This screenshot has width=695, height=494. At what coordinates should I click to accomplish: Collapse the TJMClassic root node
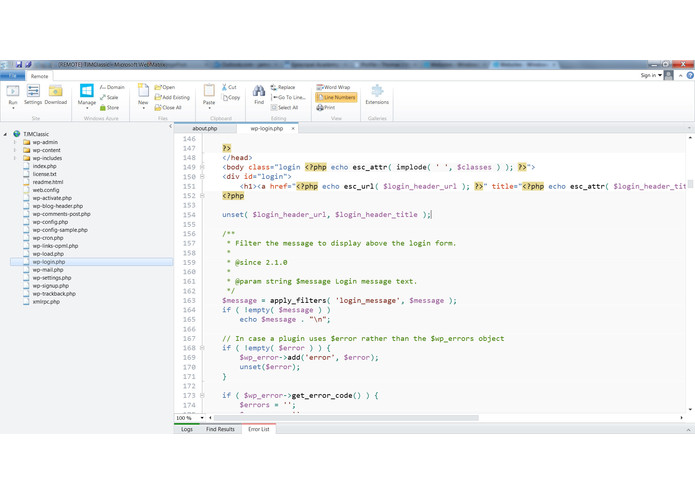tap(5, 134)
